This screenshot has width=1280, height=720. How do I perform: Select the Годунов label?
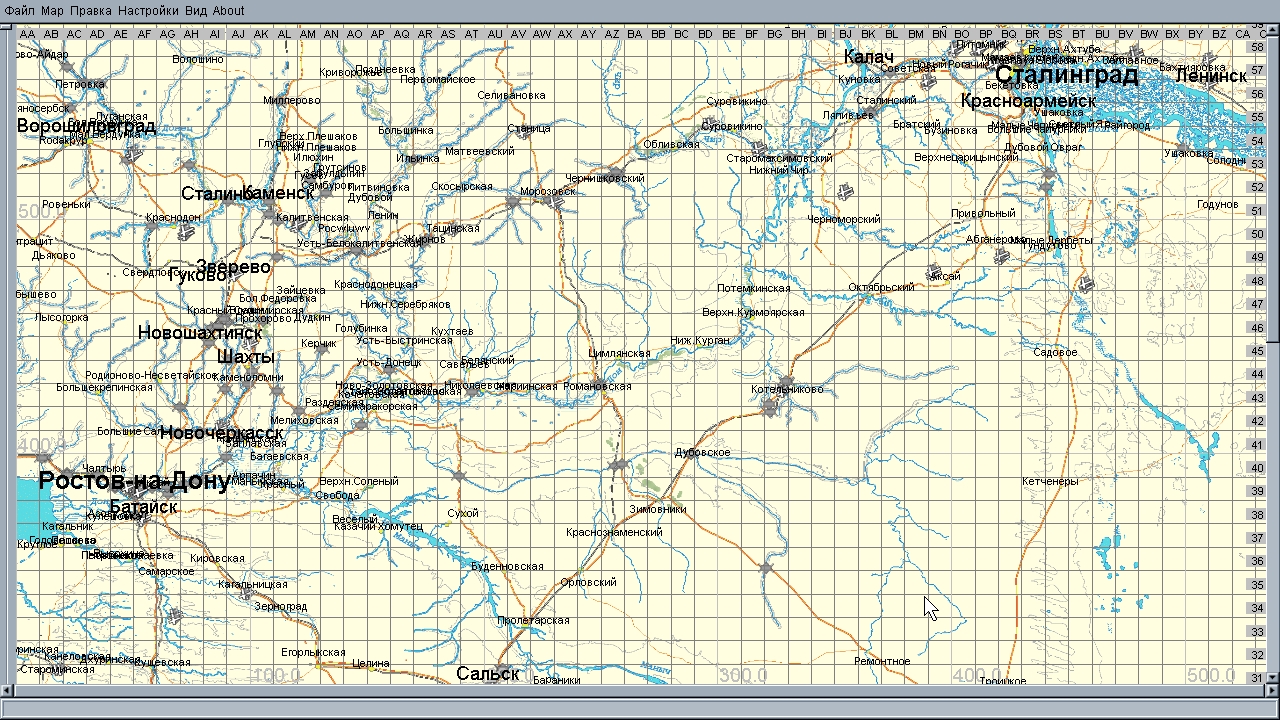pyautogui.click(x=1218, y=205)
